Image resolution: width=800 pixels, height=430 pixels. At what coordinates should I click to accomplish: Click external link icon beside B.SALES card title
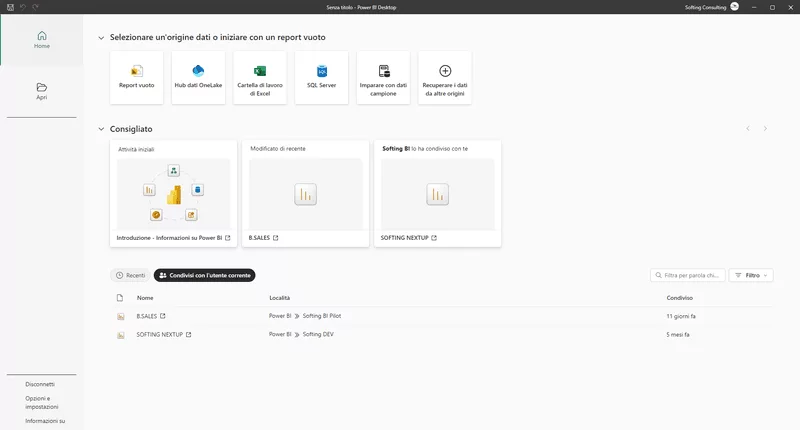tap(276, 238)
